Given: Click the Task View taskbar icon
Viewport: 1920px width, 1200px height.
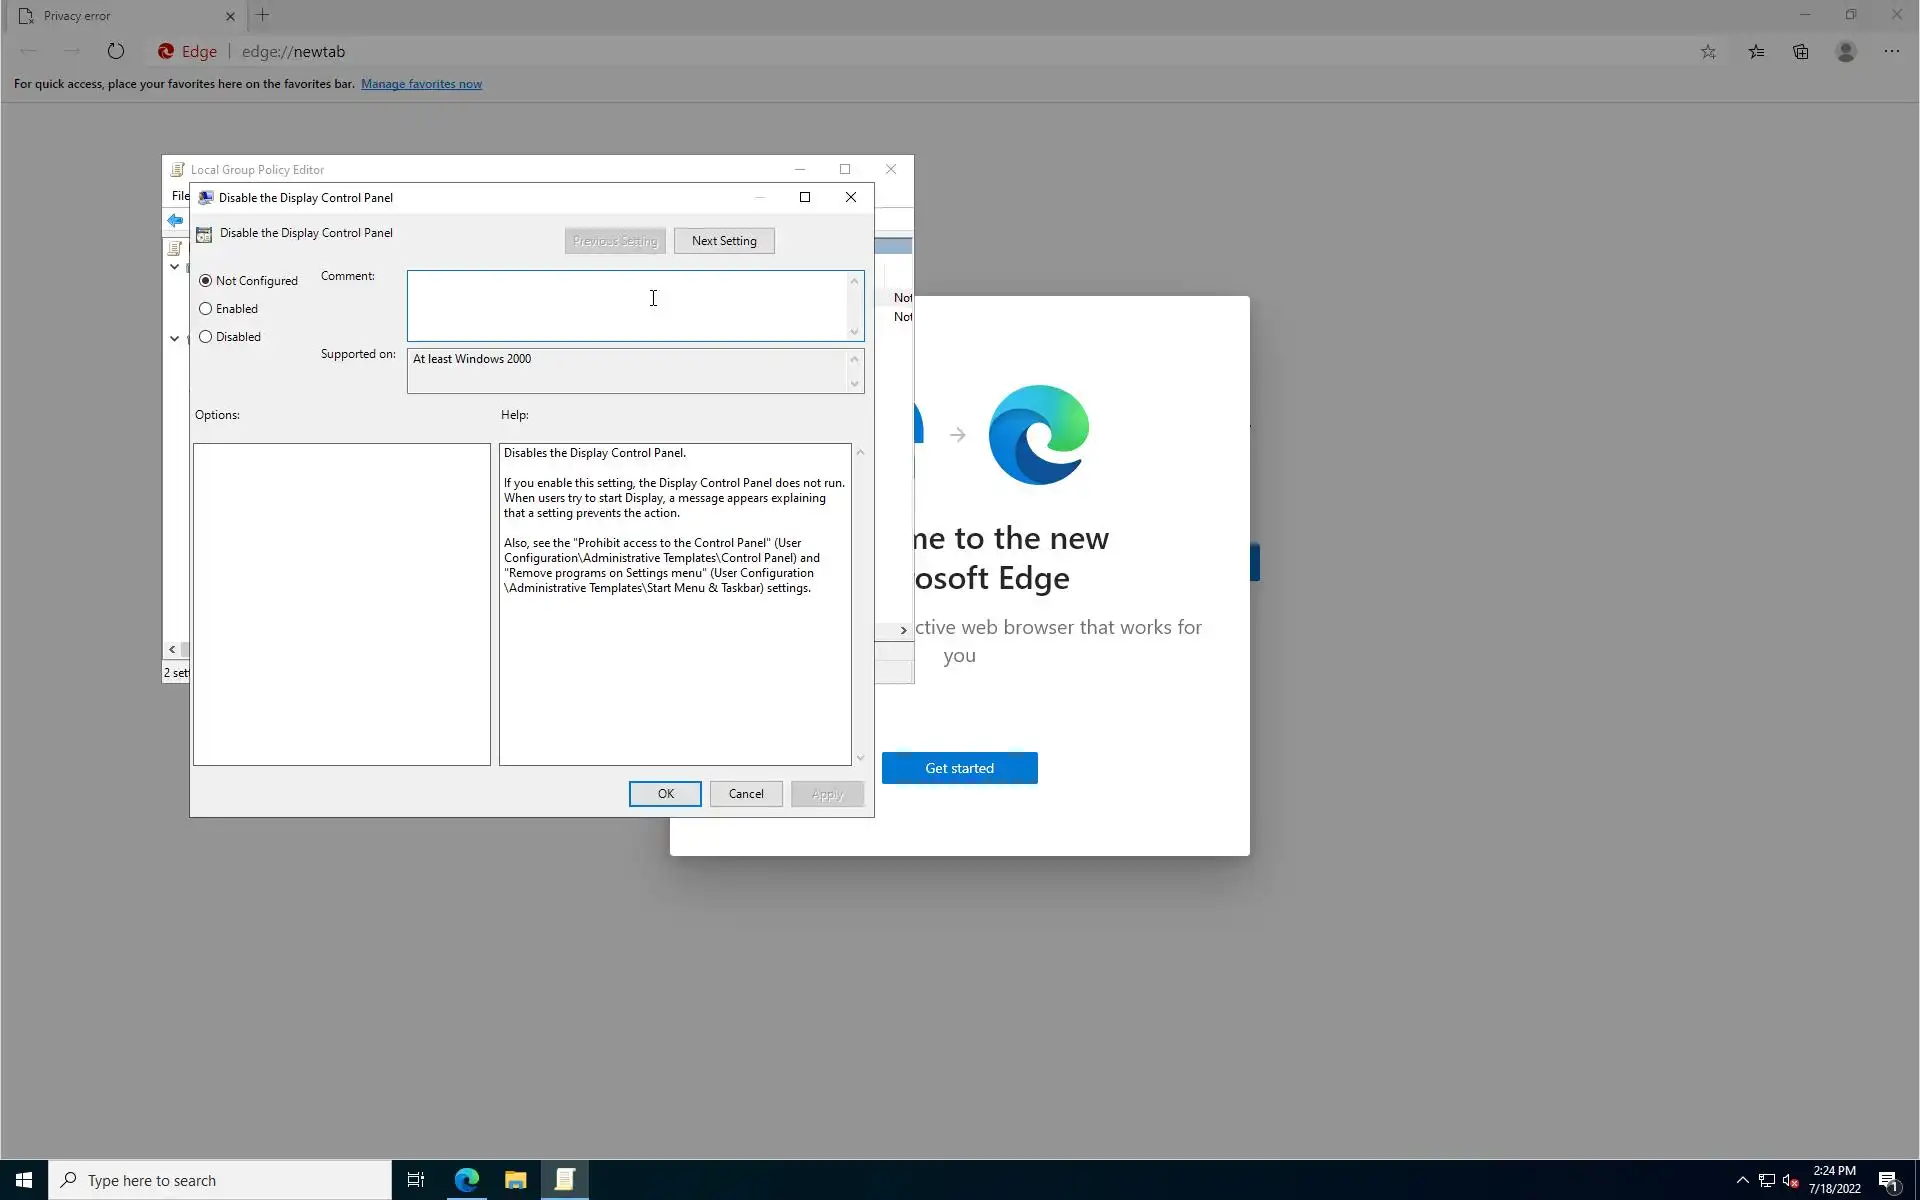Looking at the screenshot, I should [x=415, y=1180].
